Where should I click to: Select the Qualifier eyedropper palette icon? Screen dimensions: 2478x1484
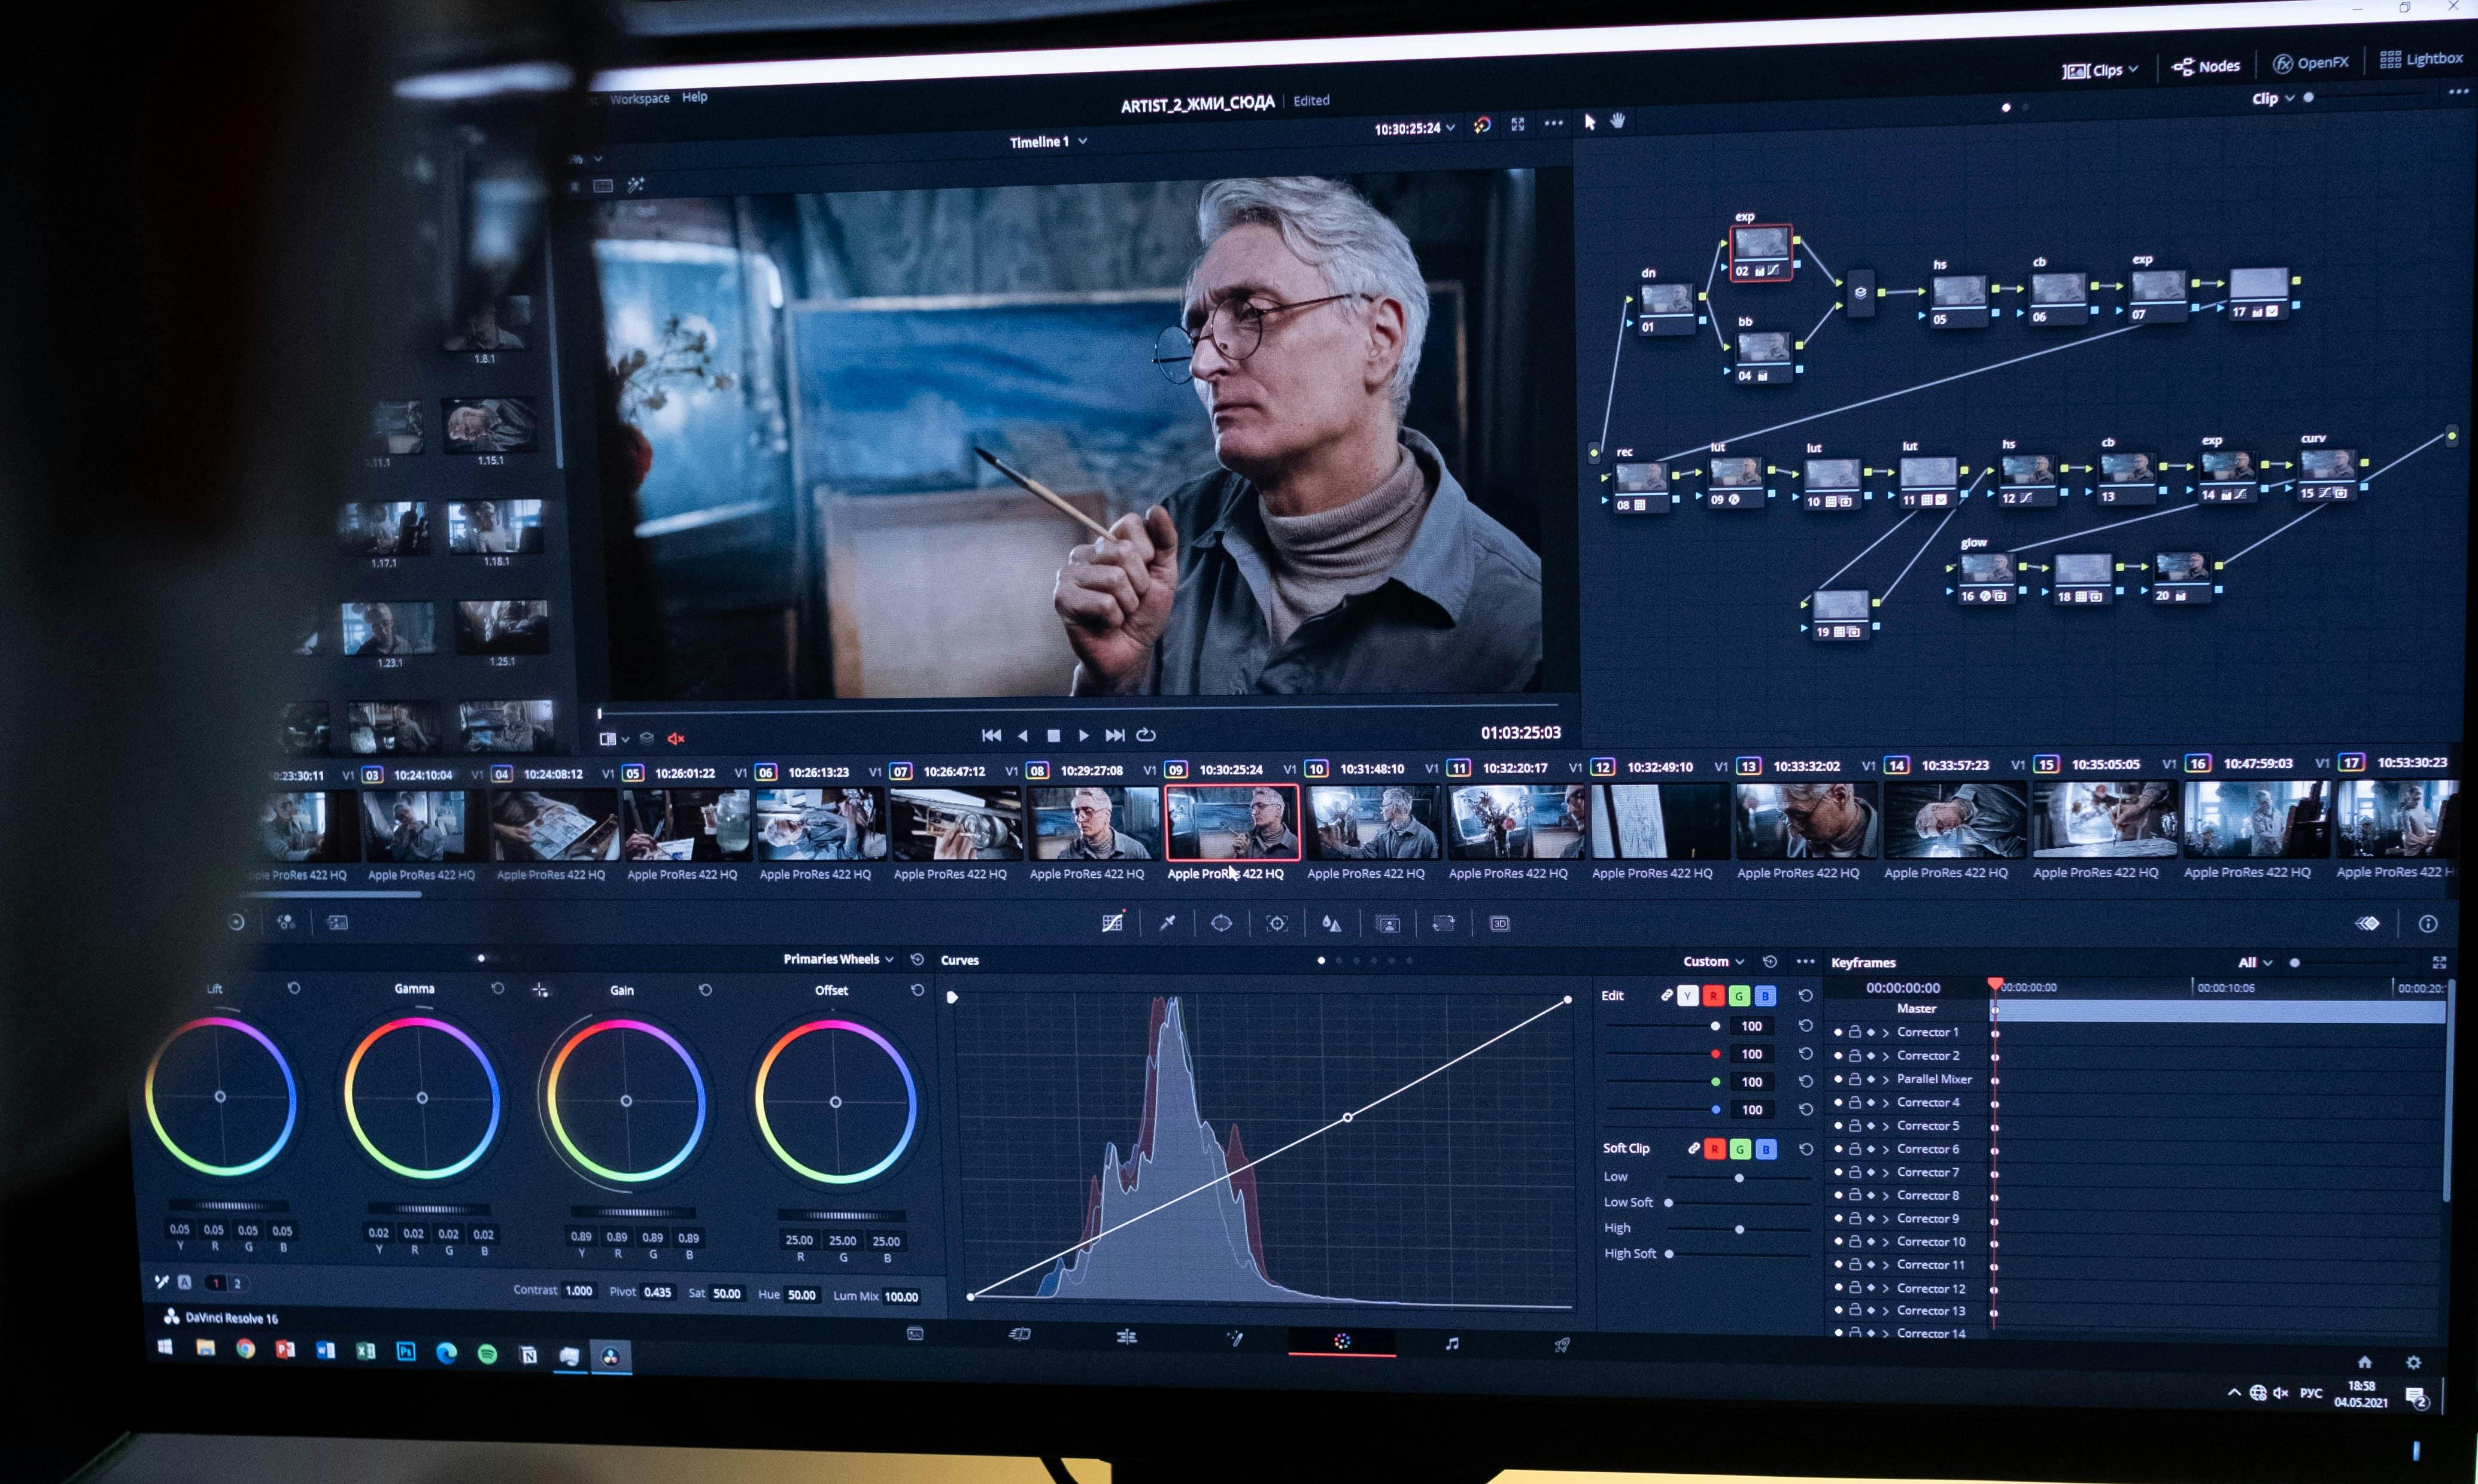(x=1167, y=923)
